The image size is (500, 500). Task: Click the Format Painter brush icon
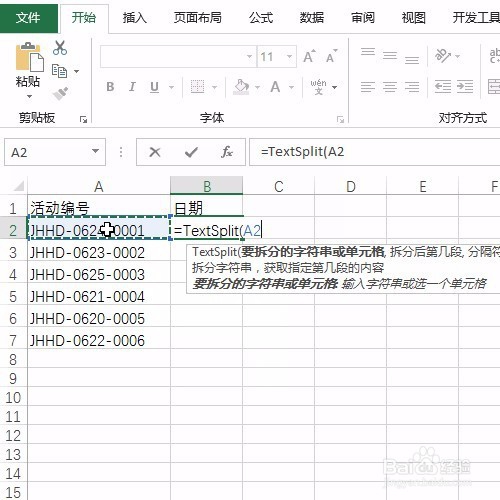(x=60, y=94)
